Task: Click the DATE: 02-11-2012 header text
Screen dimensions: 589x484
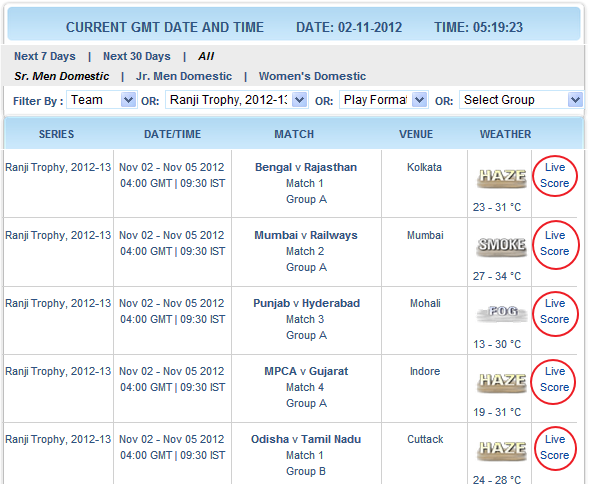Action: 349,27
